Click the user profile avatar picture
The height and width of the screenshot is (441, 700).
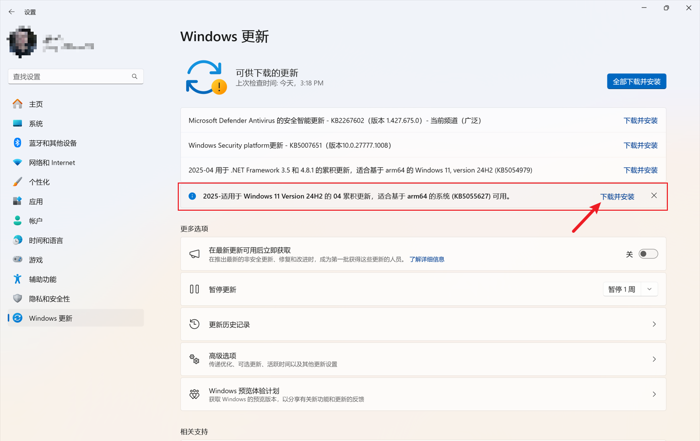point(22,42)
